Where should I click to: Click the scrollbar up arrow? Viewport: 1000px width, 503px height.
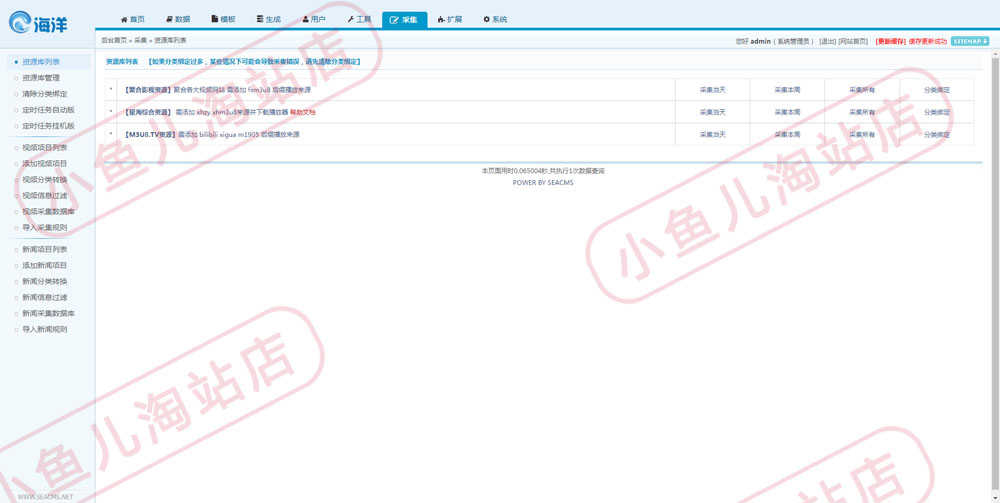(x=995, y=54)
